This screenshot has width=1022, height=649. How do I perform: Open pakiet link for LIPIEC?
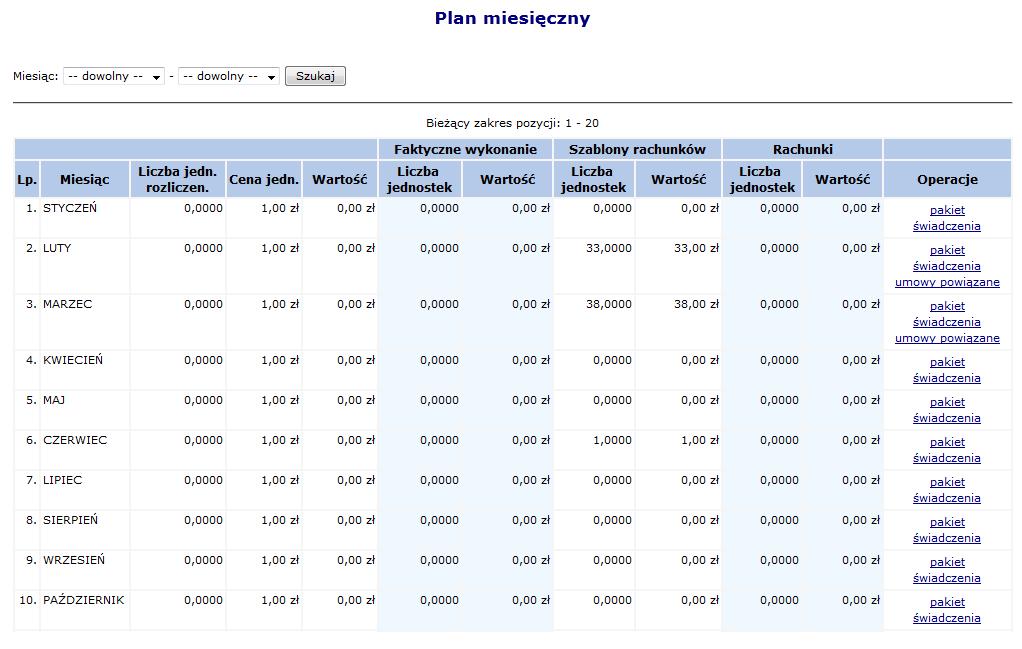tap(947, 482)
